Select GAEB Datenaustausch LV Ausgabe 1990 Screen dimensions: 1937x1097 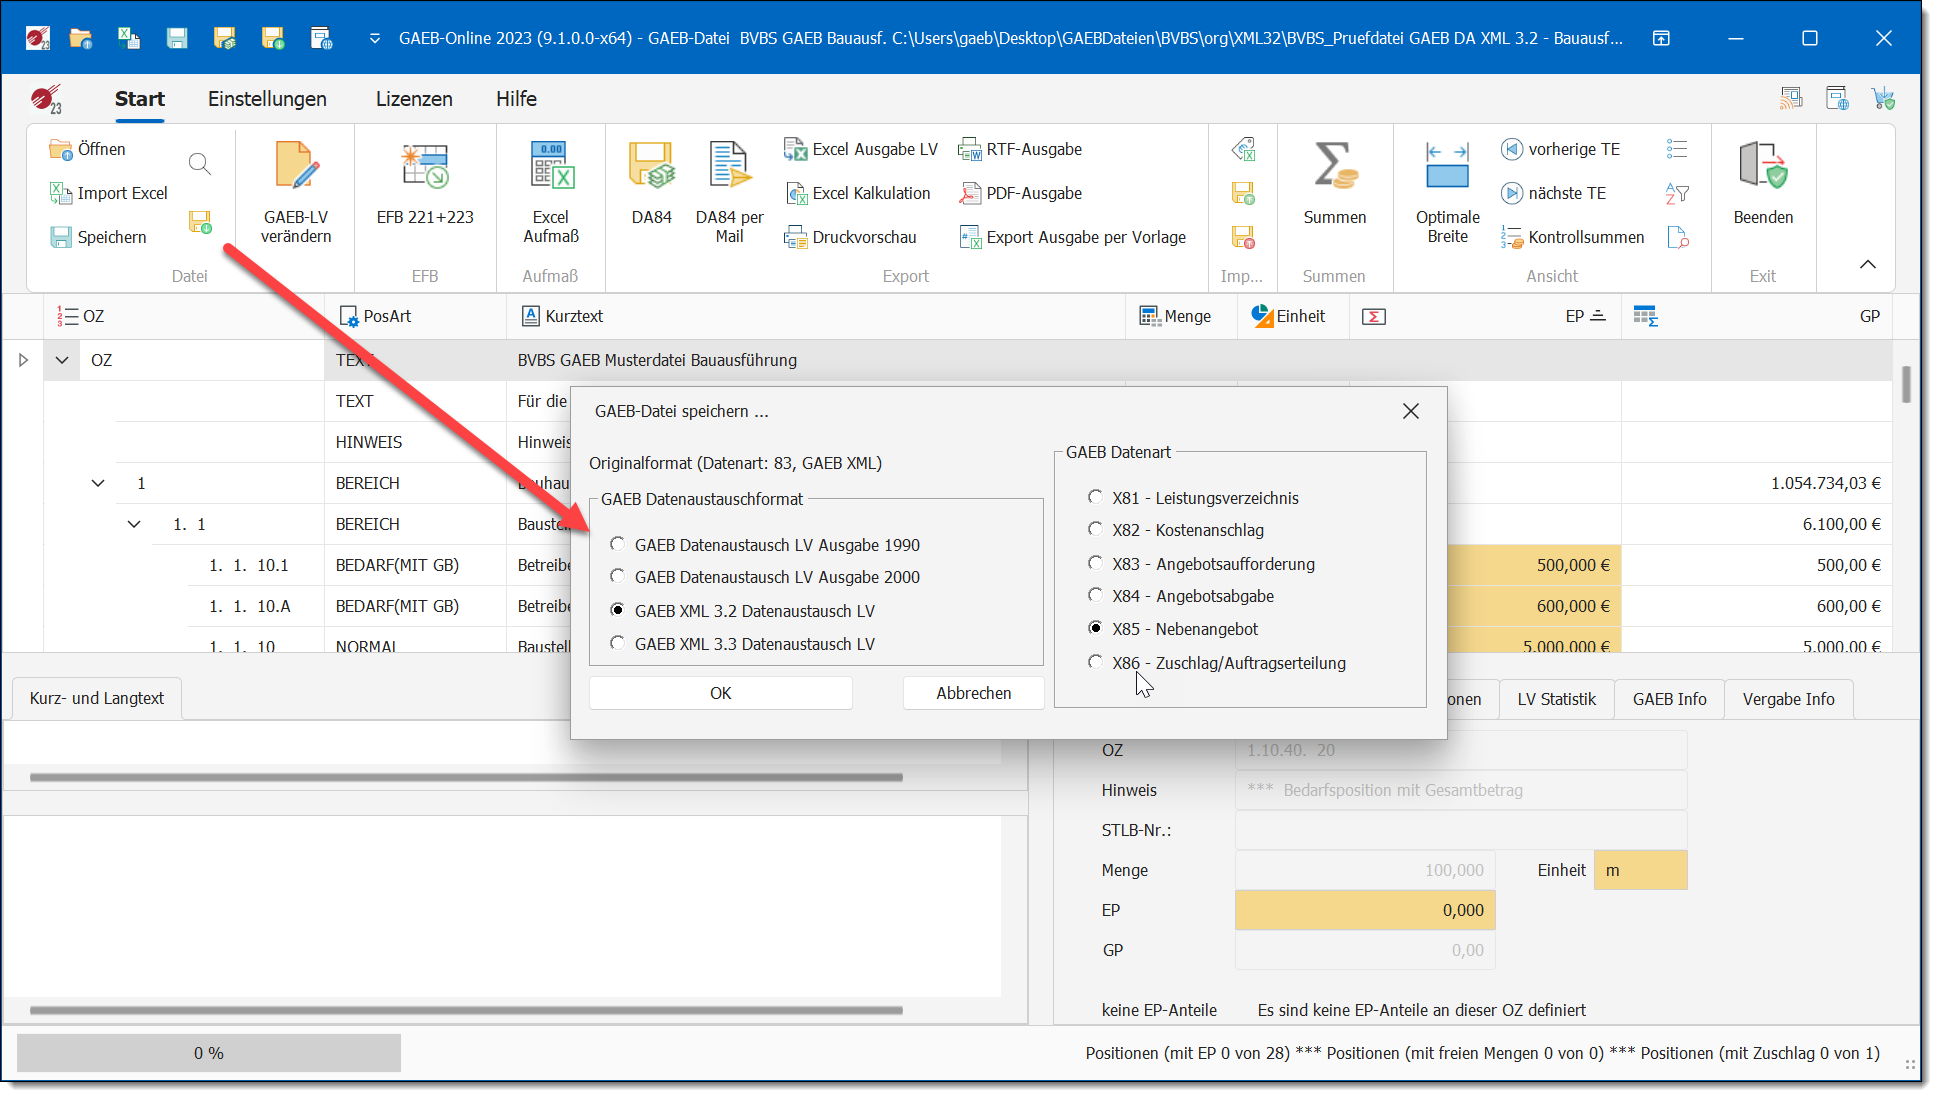(x=618, y=544)
